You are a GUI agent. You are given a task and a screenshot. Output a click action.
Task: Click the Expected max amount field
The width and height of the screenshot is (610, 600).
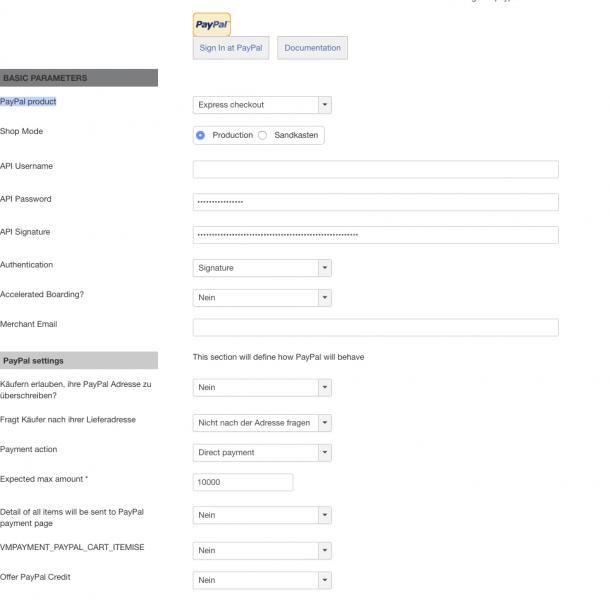pos(242,483)
